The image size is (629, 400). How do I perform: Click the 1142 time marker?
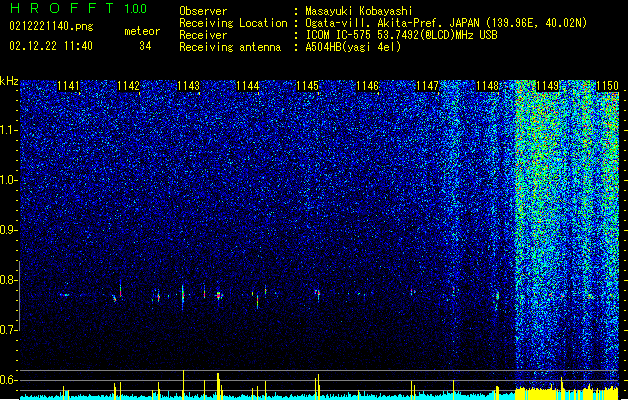[x=128, y=86]
